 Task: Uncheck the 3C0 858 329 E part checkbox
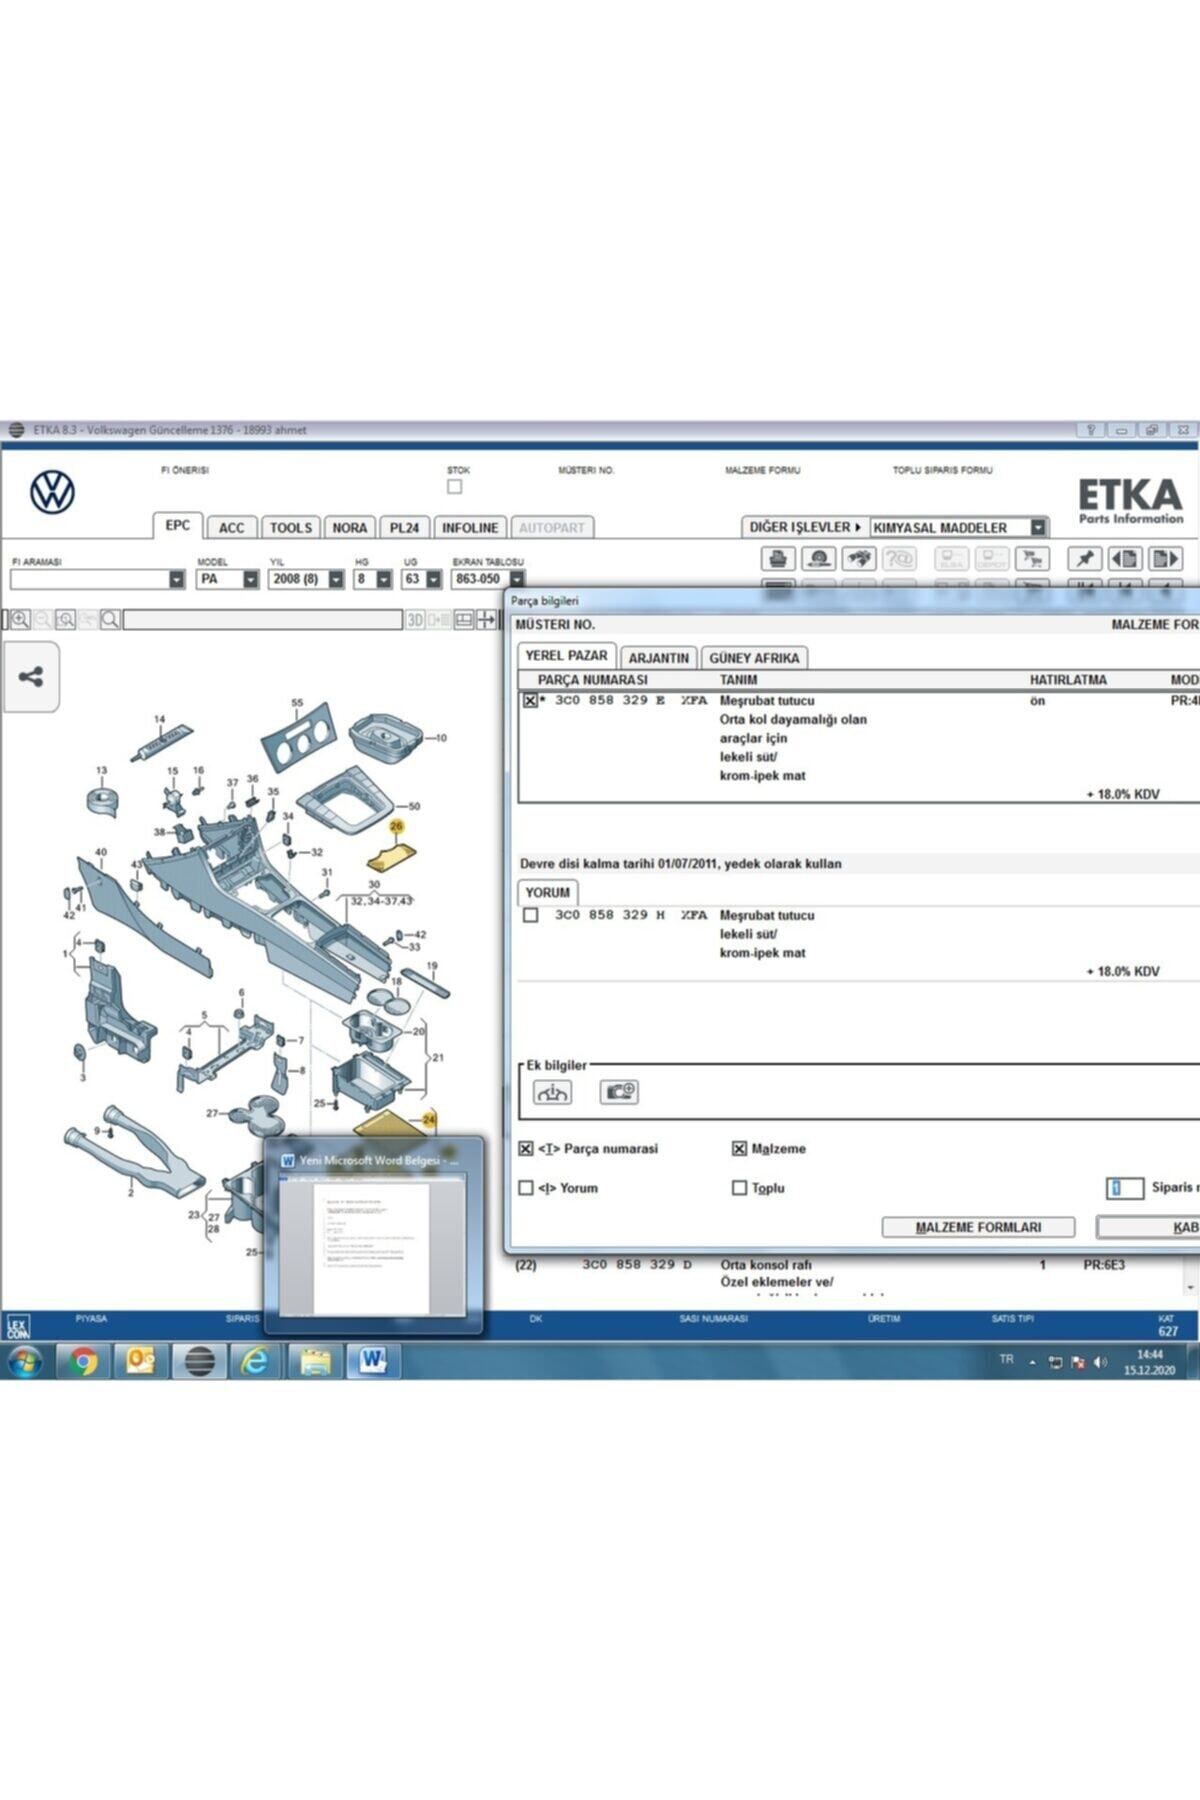pyautogui.click(x=530, y=701)
